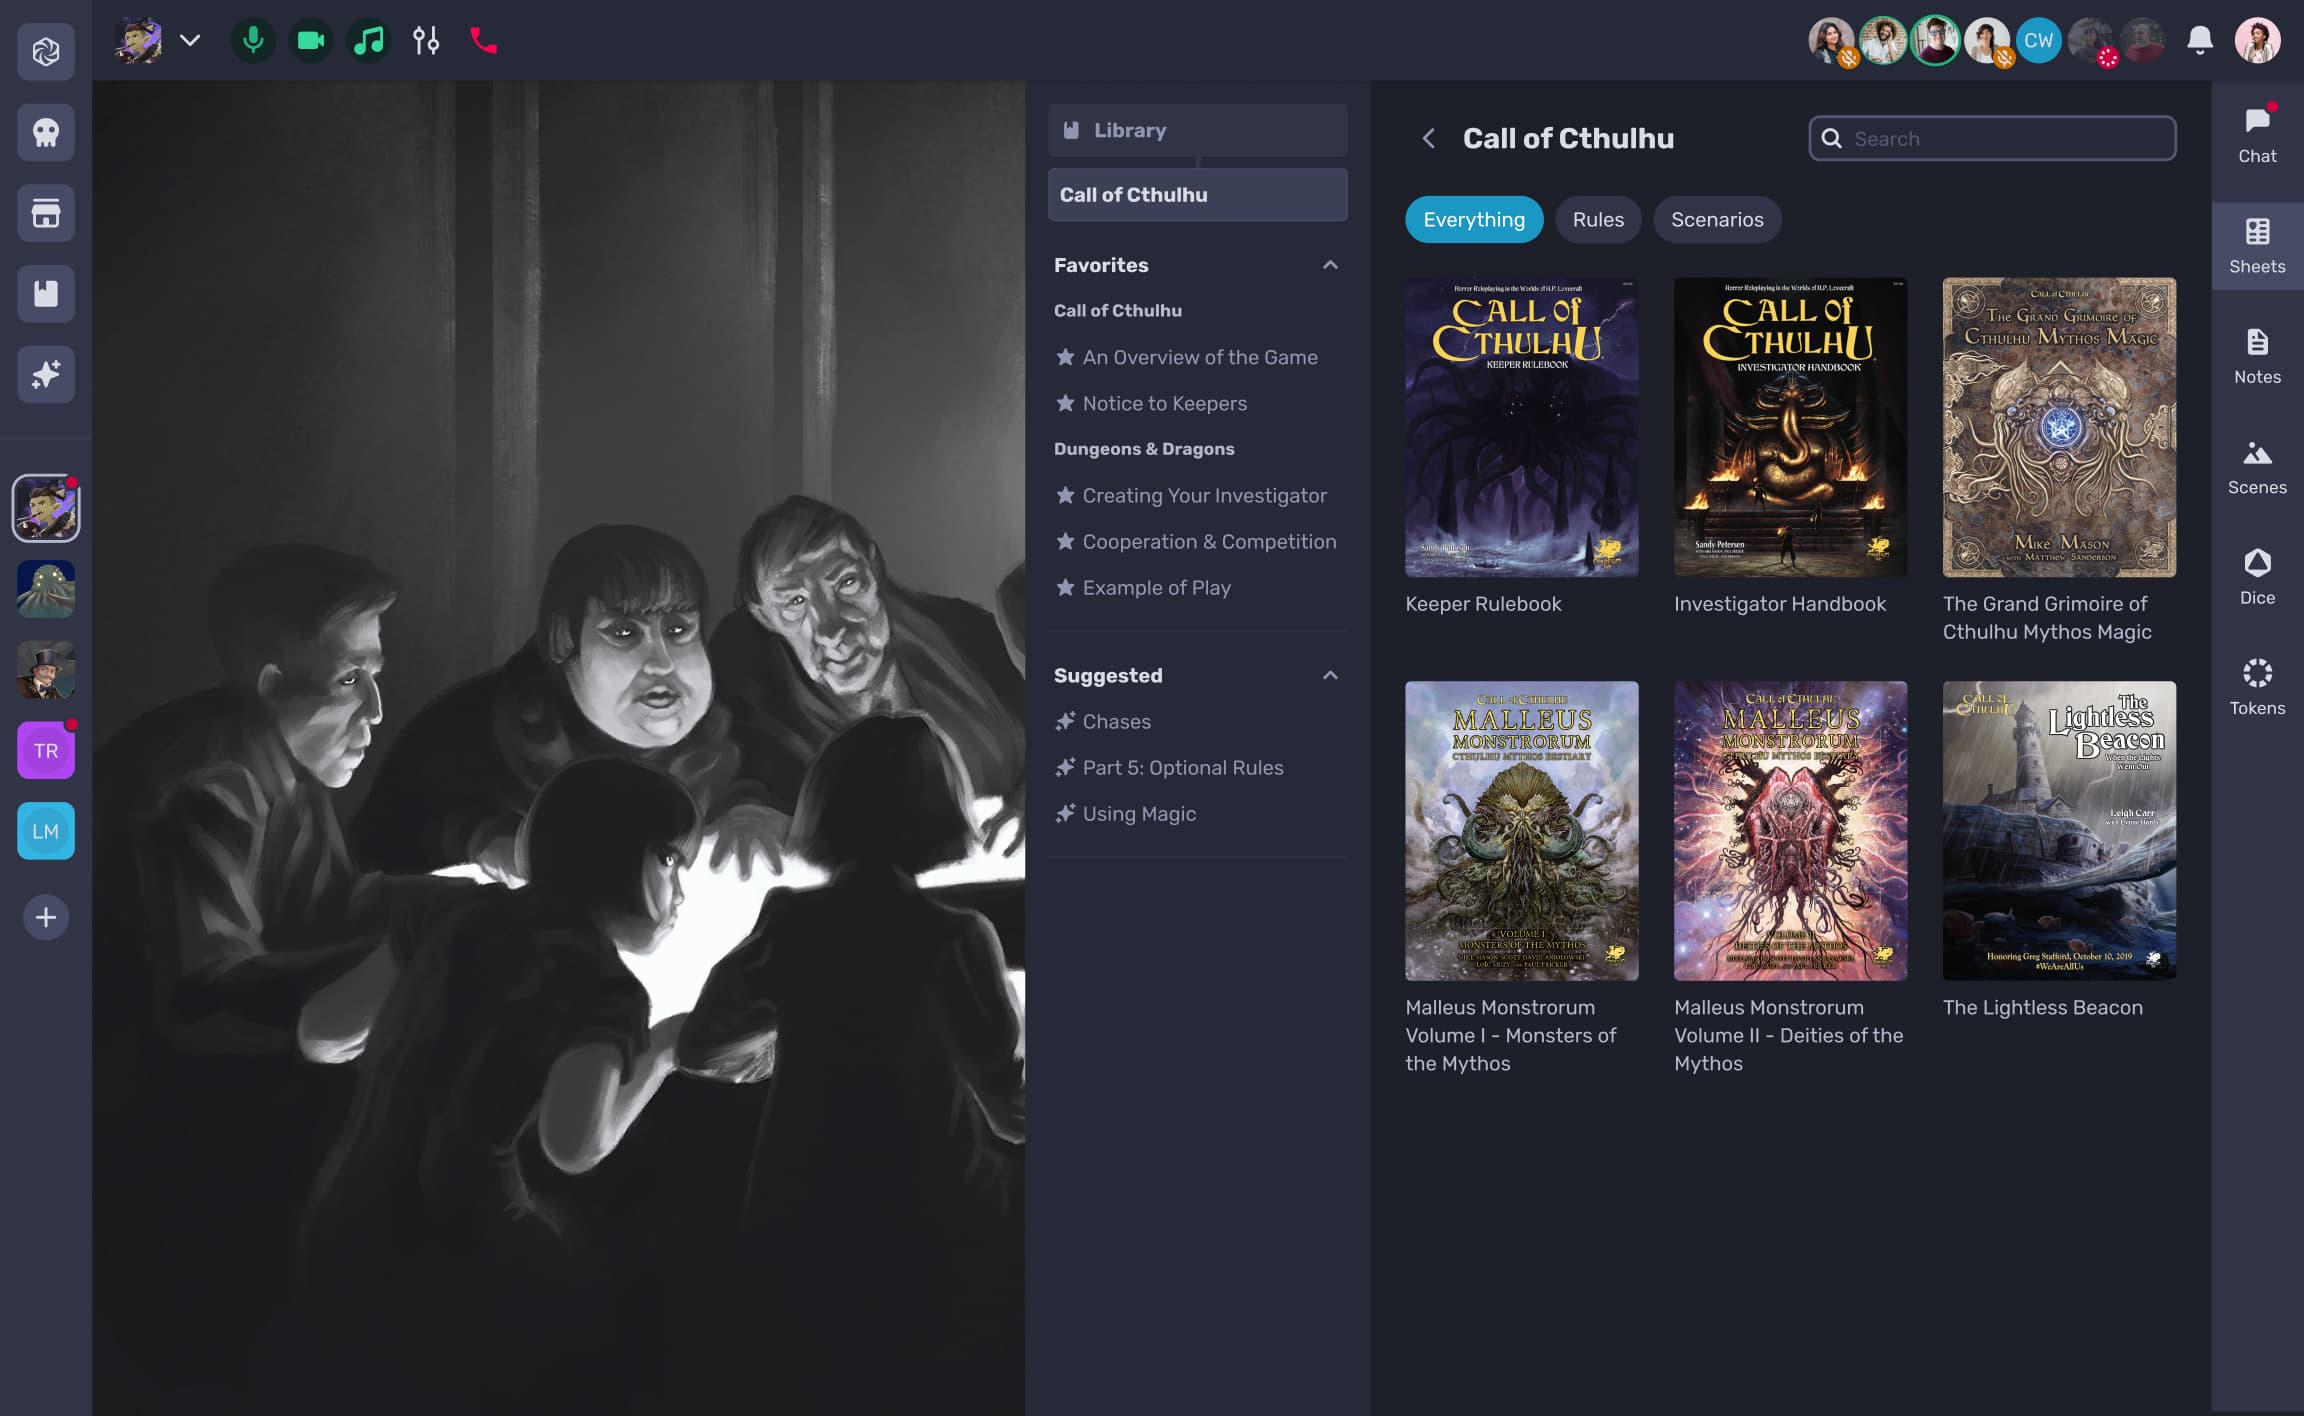Go back using the left chevron arrow

pos(1429,138)
